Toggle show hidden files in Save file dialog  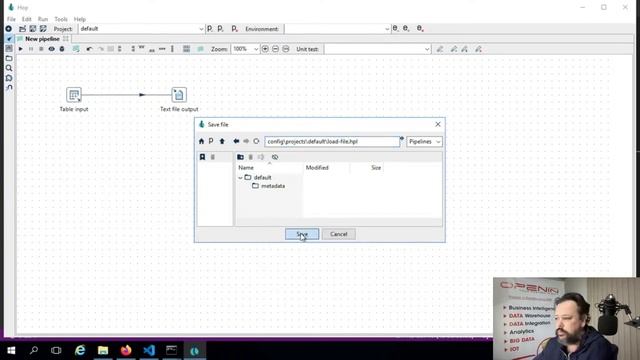tap(275, 157)
